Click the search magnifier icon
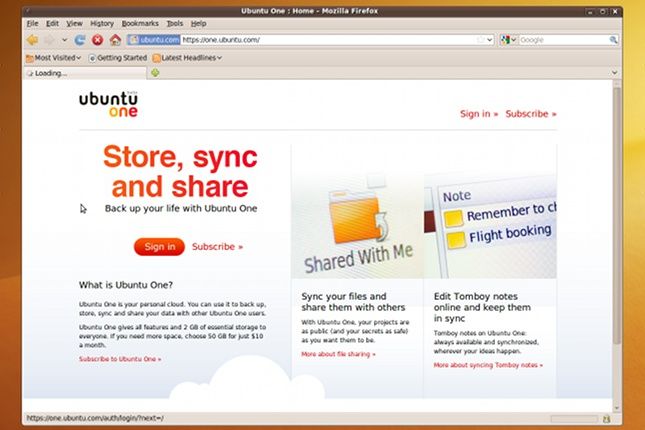Viewport: 645px width, 430px height. click(613, 40)
